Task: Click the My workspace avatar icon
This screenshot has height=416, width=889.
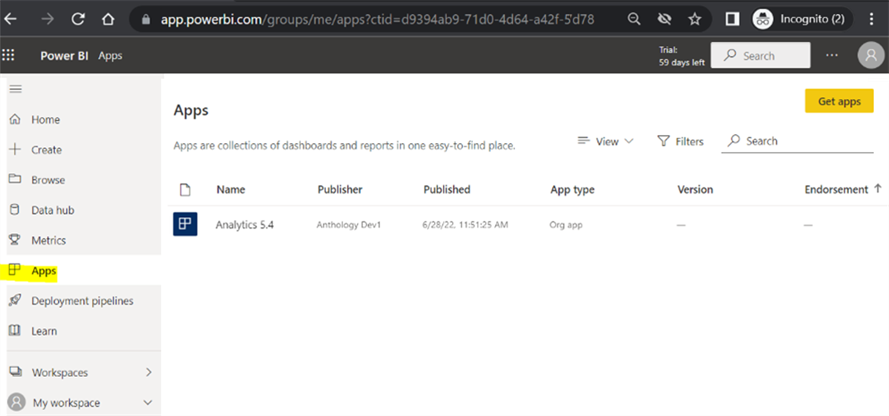Action: click(x=18, y=403)
